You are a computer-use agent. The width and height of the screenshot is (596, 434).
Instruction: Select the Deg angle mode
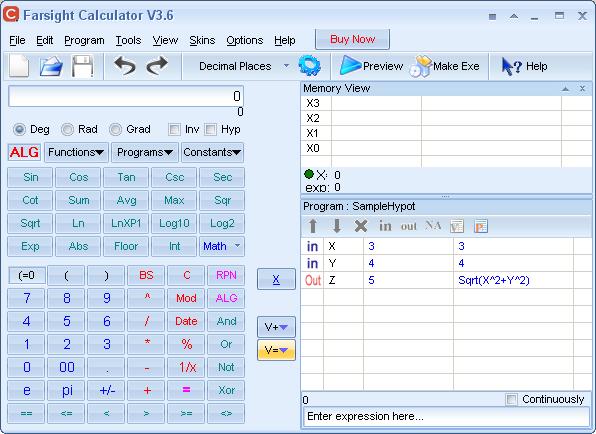click(19, 130)
